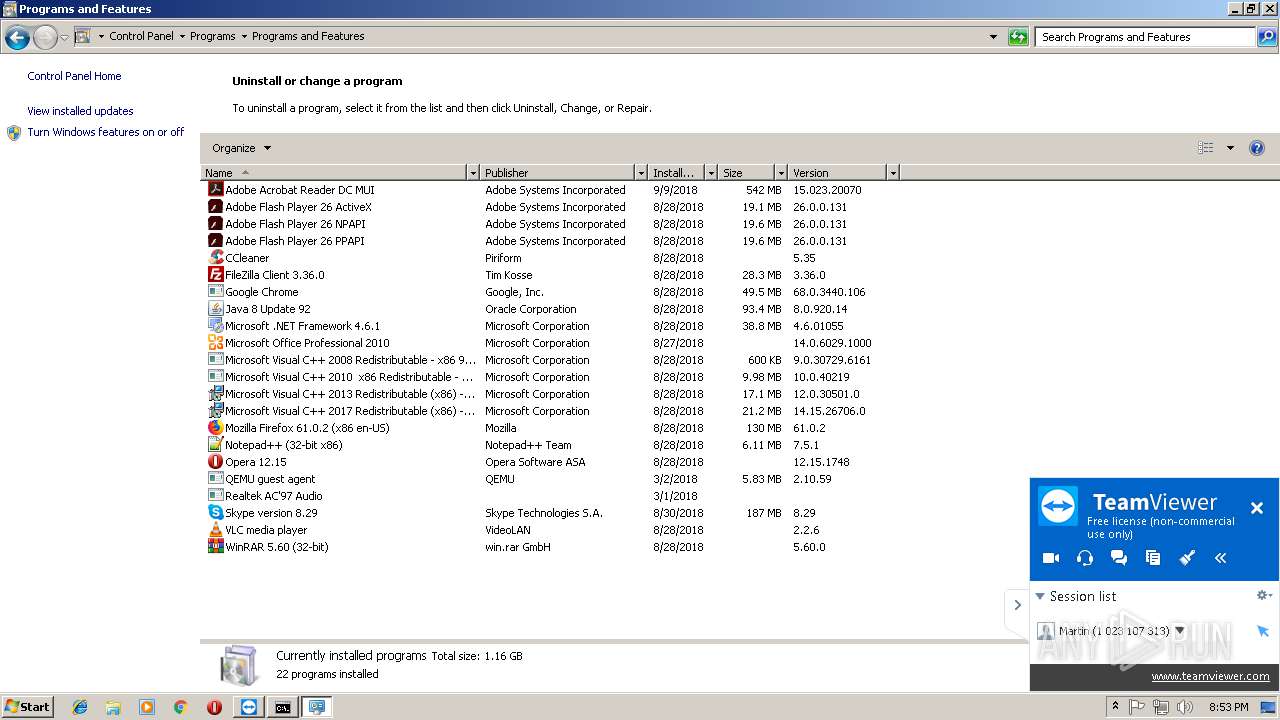Click the back navigation arrow
1280x720 pixels.
tap(17, 37)
